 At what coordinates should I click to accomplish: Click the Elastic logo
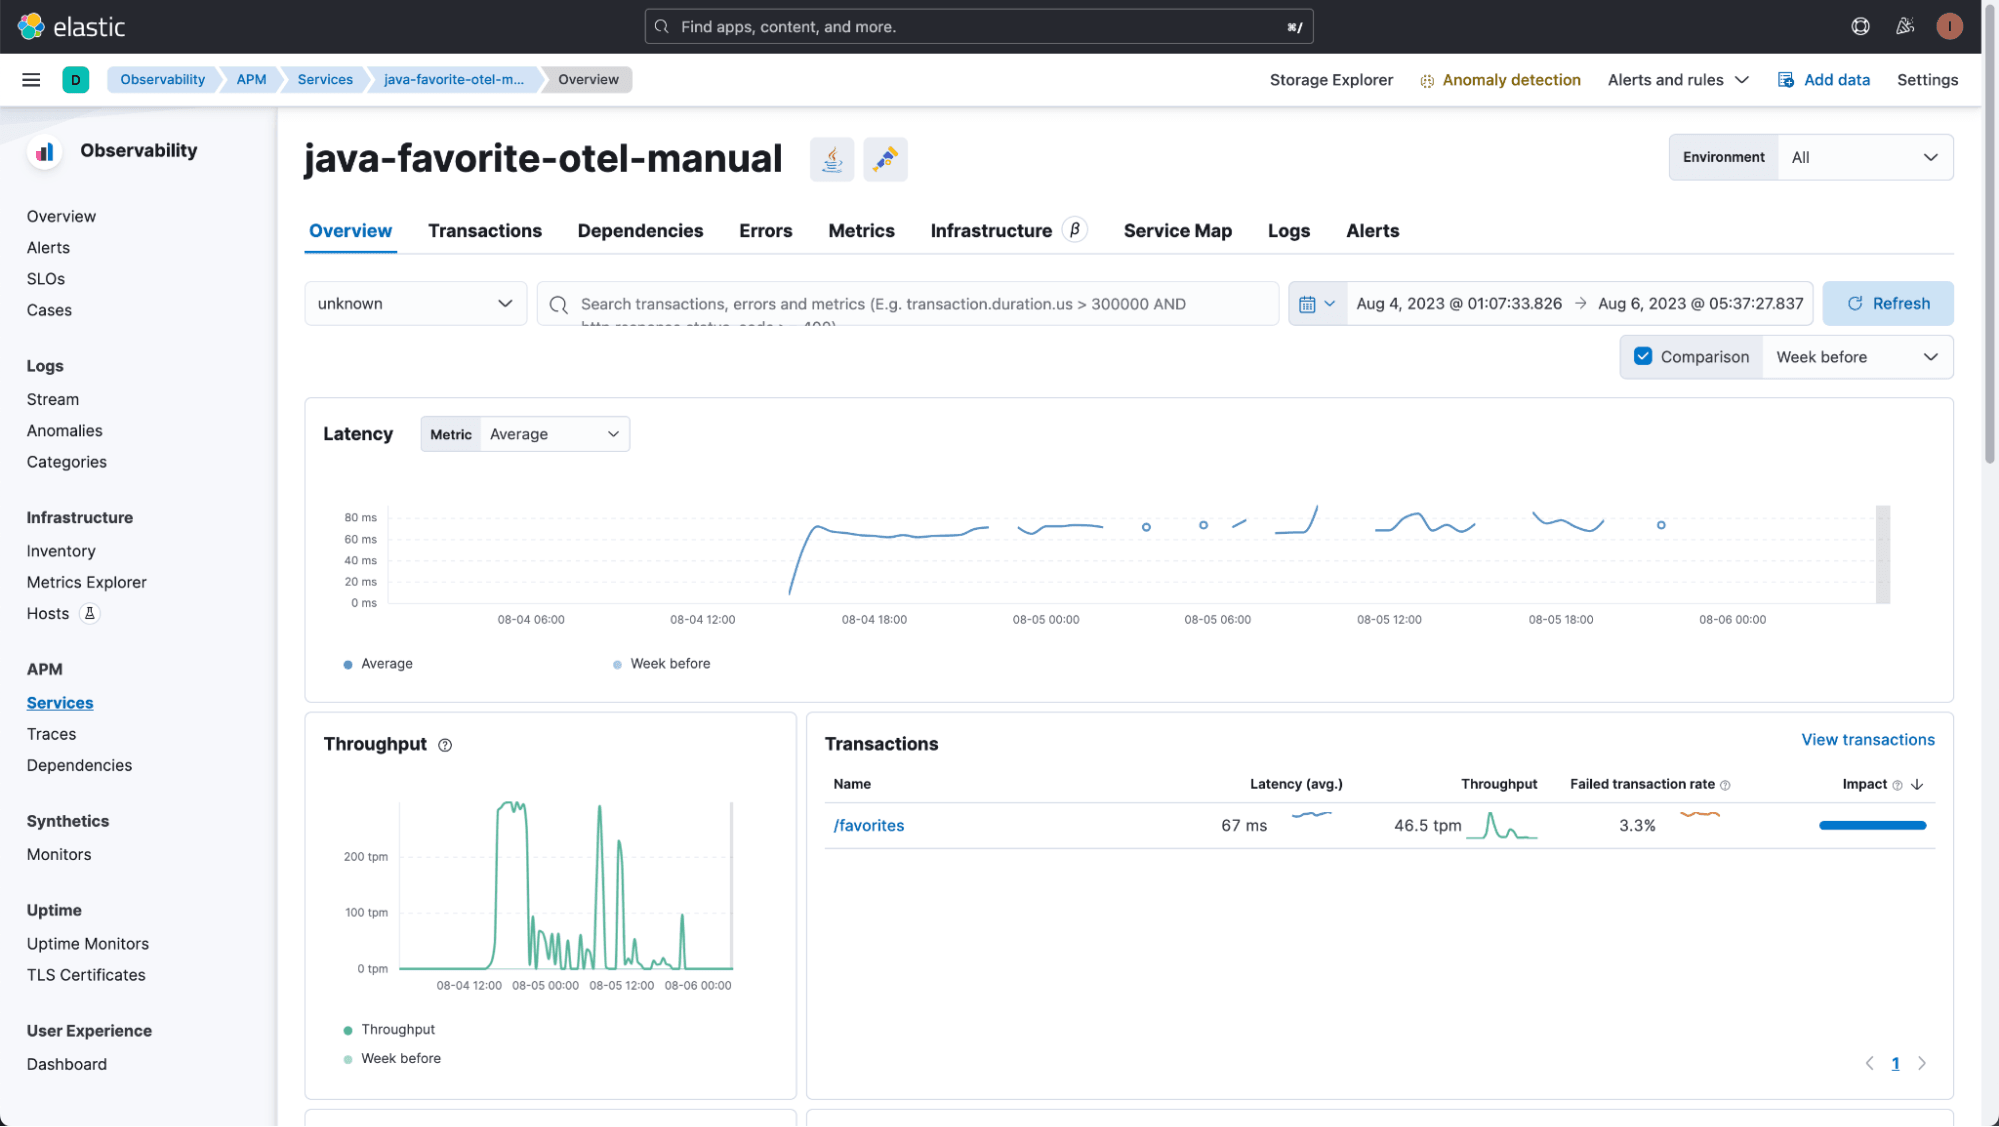point(73,26)
